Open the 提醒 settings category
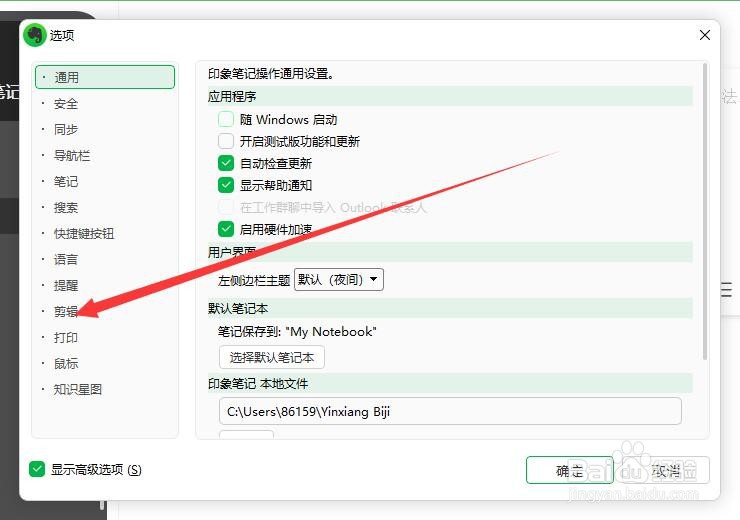This screenshot has width=740, height=520. 66,285
